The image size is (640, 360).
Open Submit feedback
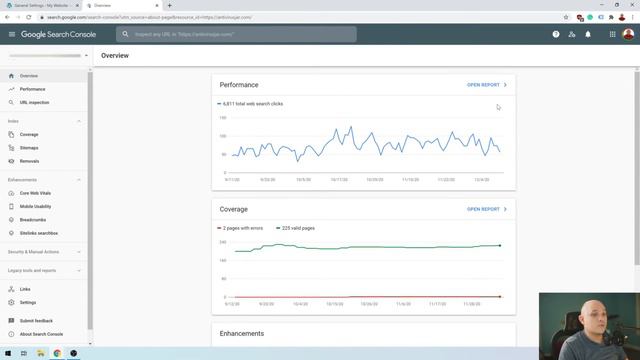tap(36, 321)
